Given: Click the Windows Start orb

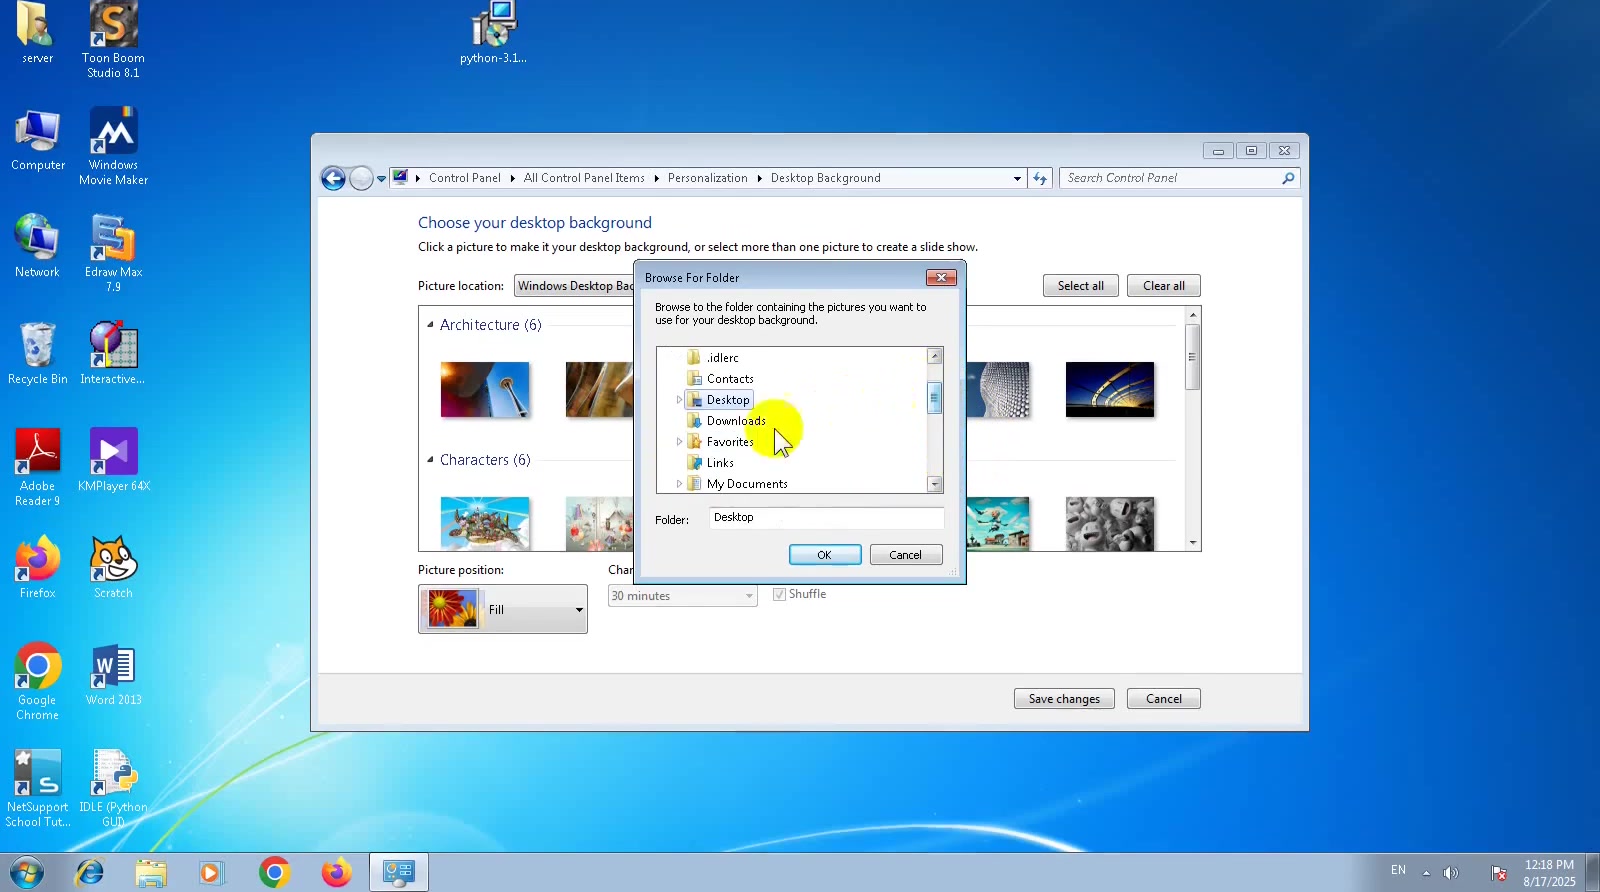Looking at the screenshot, I should (x=26, y=872).
